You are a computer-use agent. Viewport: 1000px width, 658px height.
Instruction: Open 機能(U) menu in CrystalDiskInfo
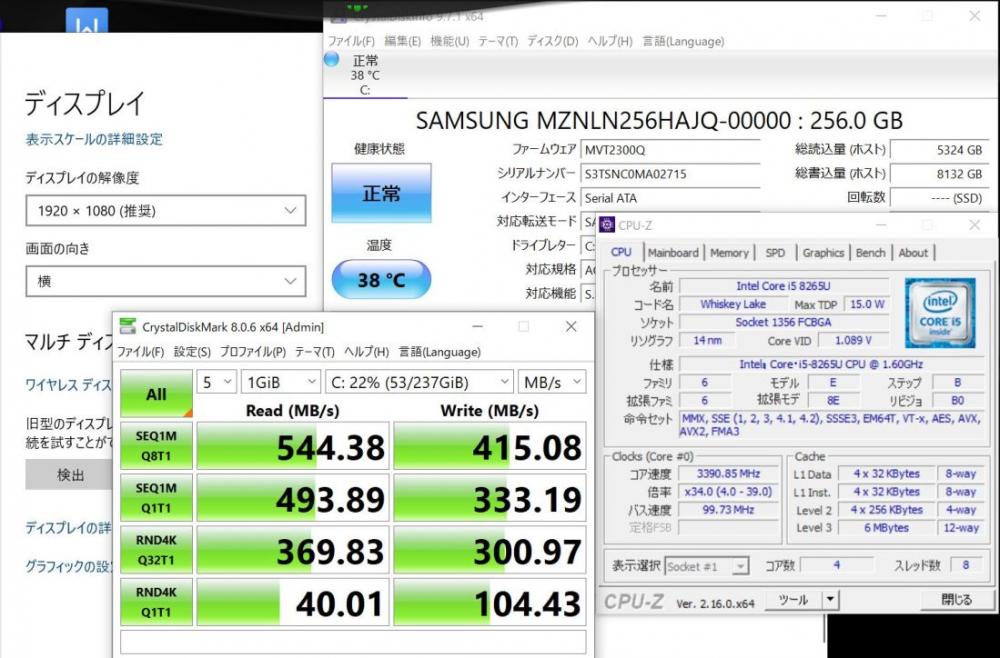point(450,41)
